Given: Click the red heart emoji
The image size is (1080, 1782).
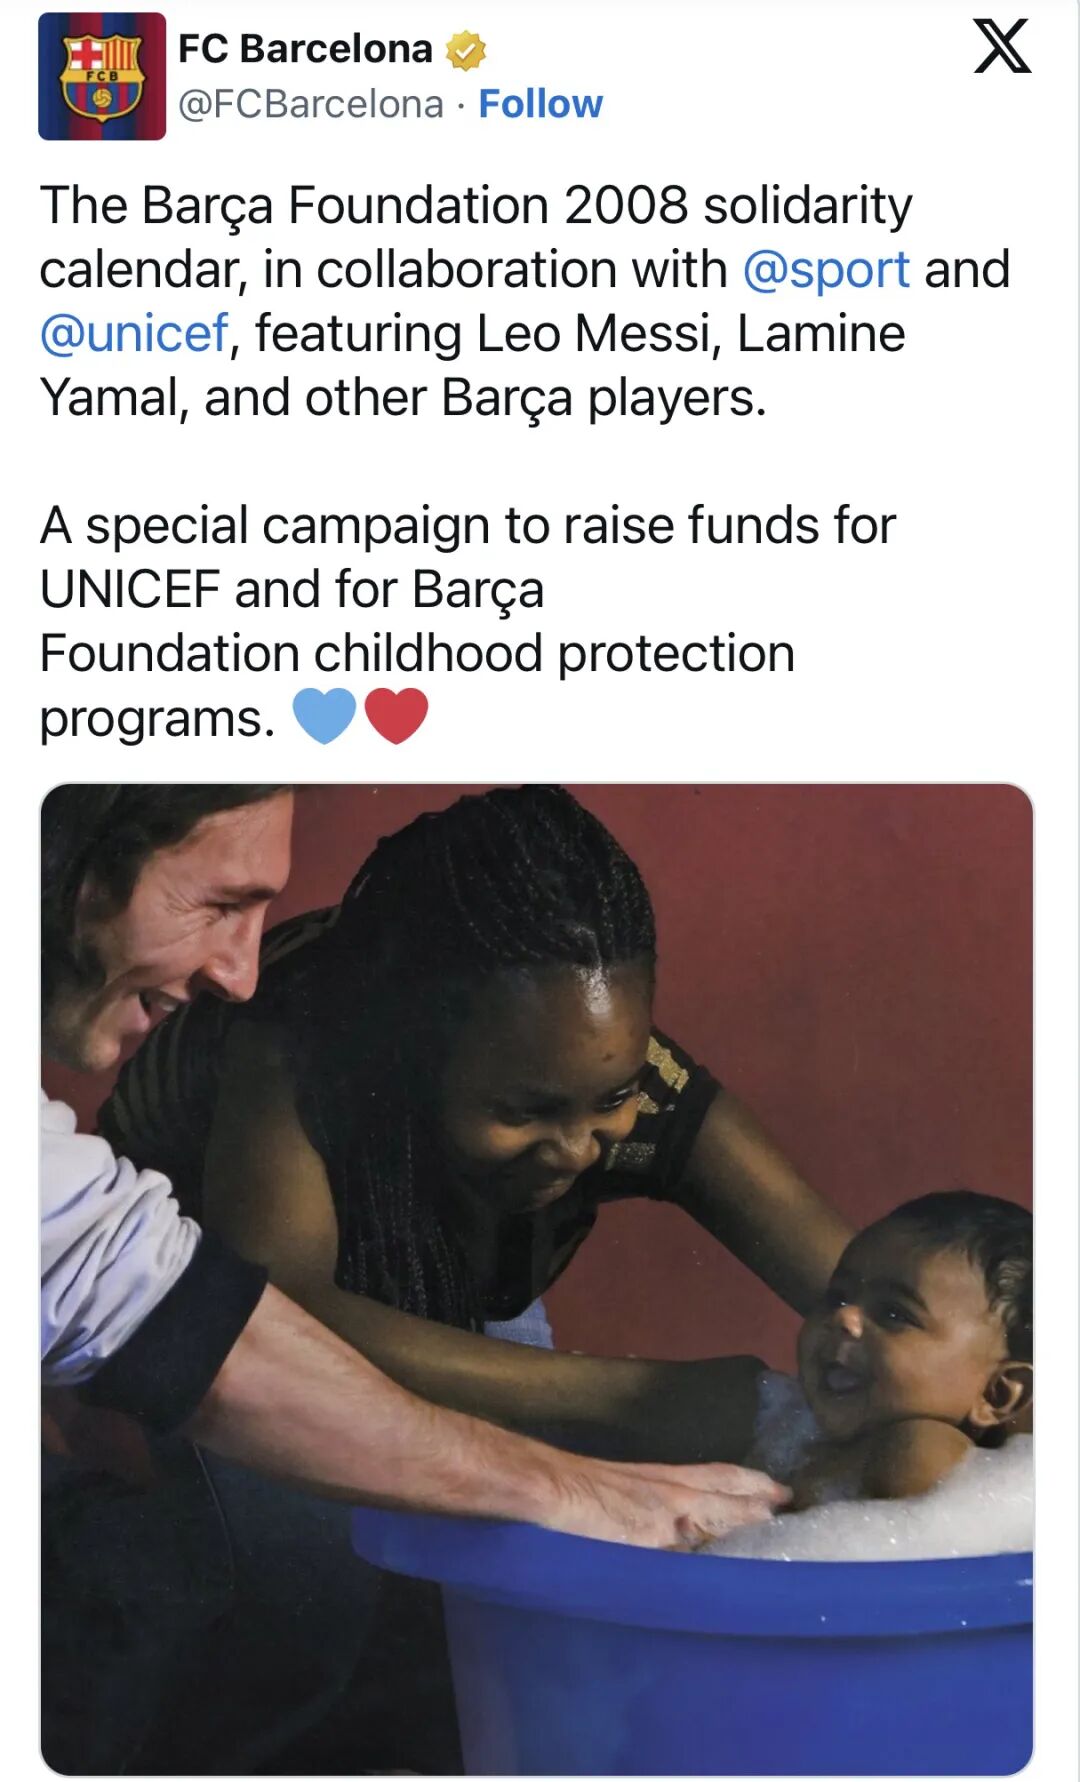Looking at the screenshot, I should pyautogui.click(x=396, y=716).
